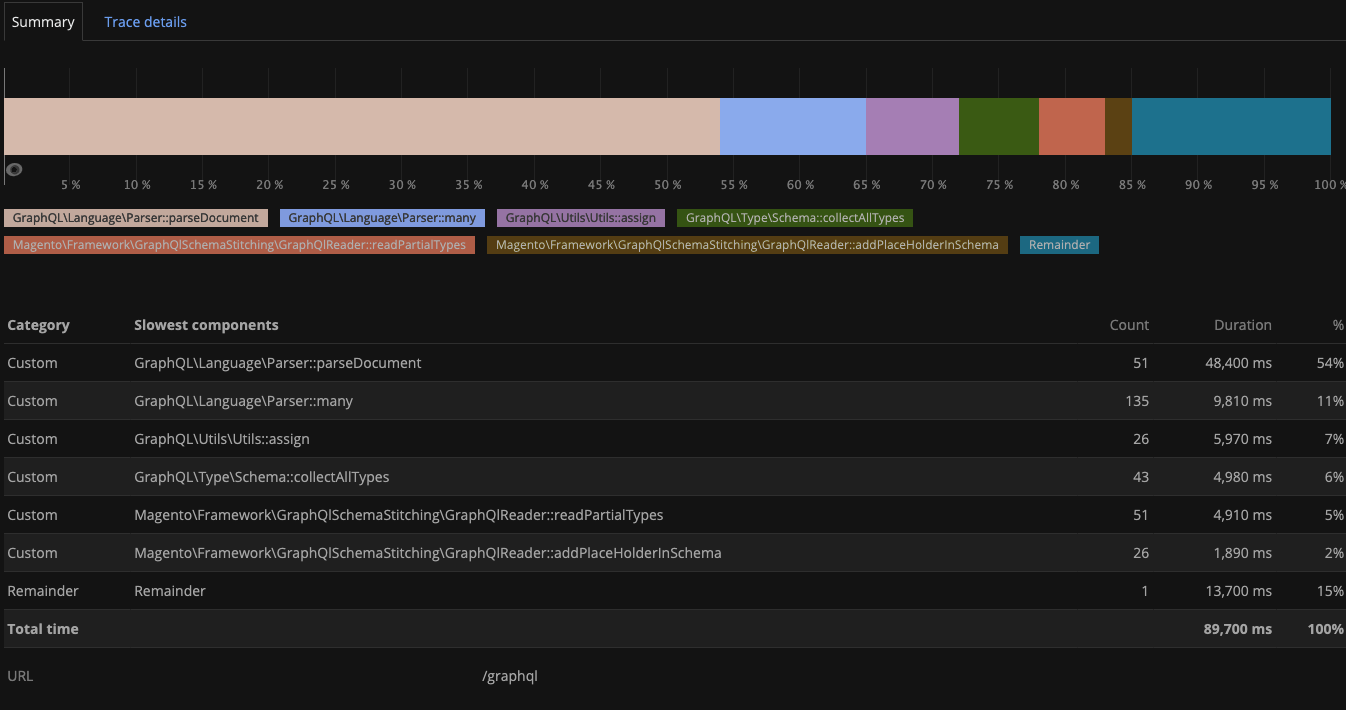Click the Slowest components column header
Screen dimensions: 1346x710
point(206,325)
